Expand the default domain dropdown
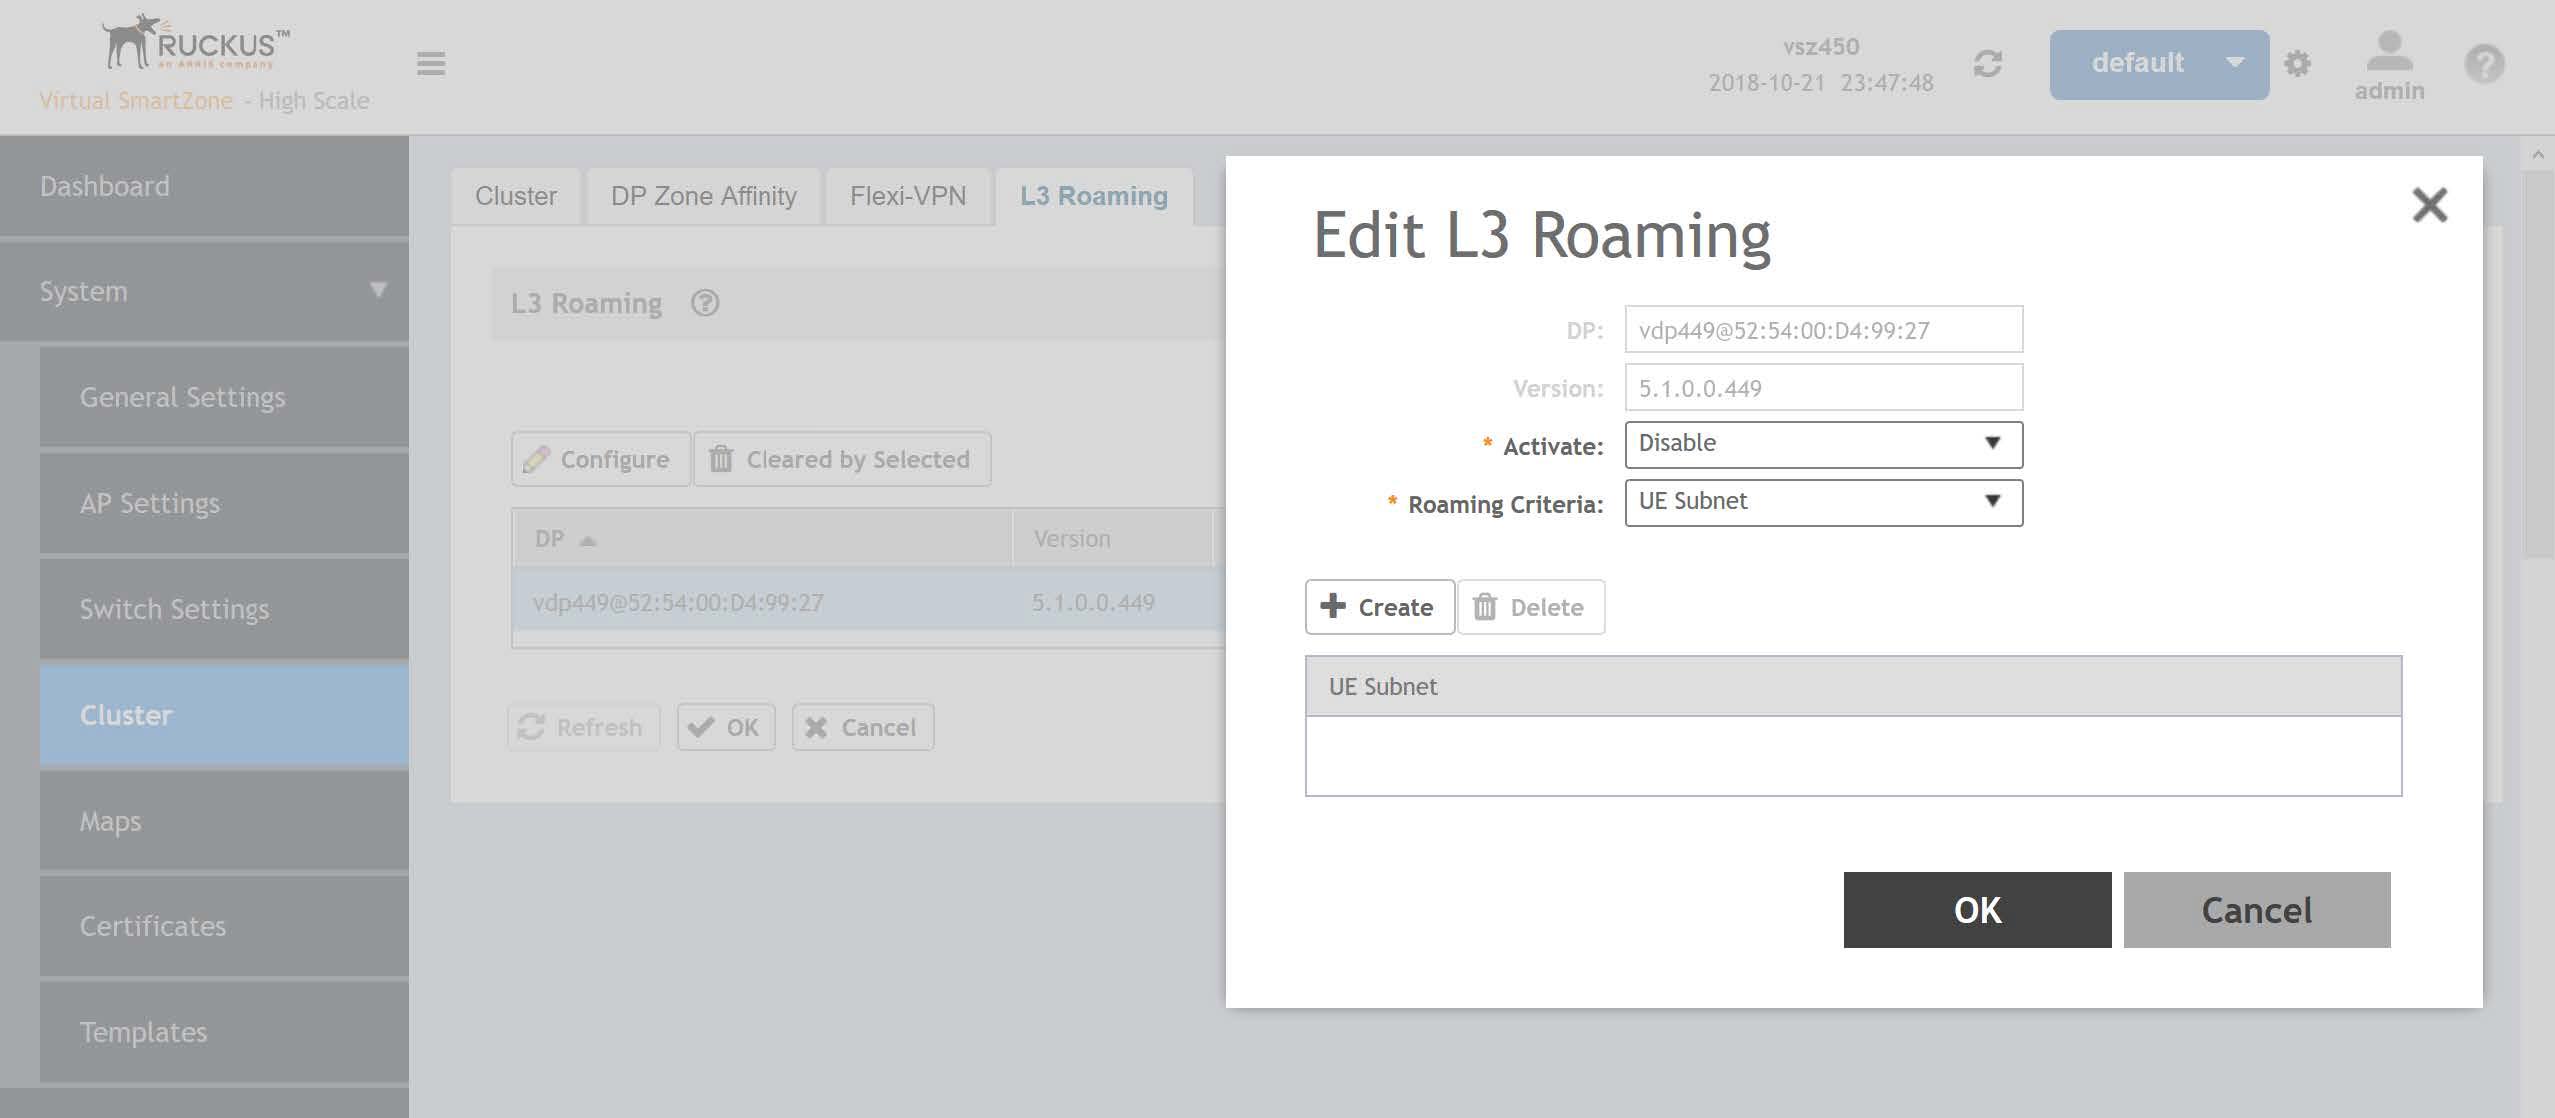 coord(2158,64)
